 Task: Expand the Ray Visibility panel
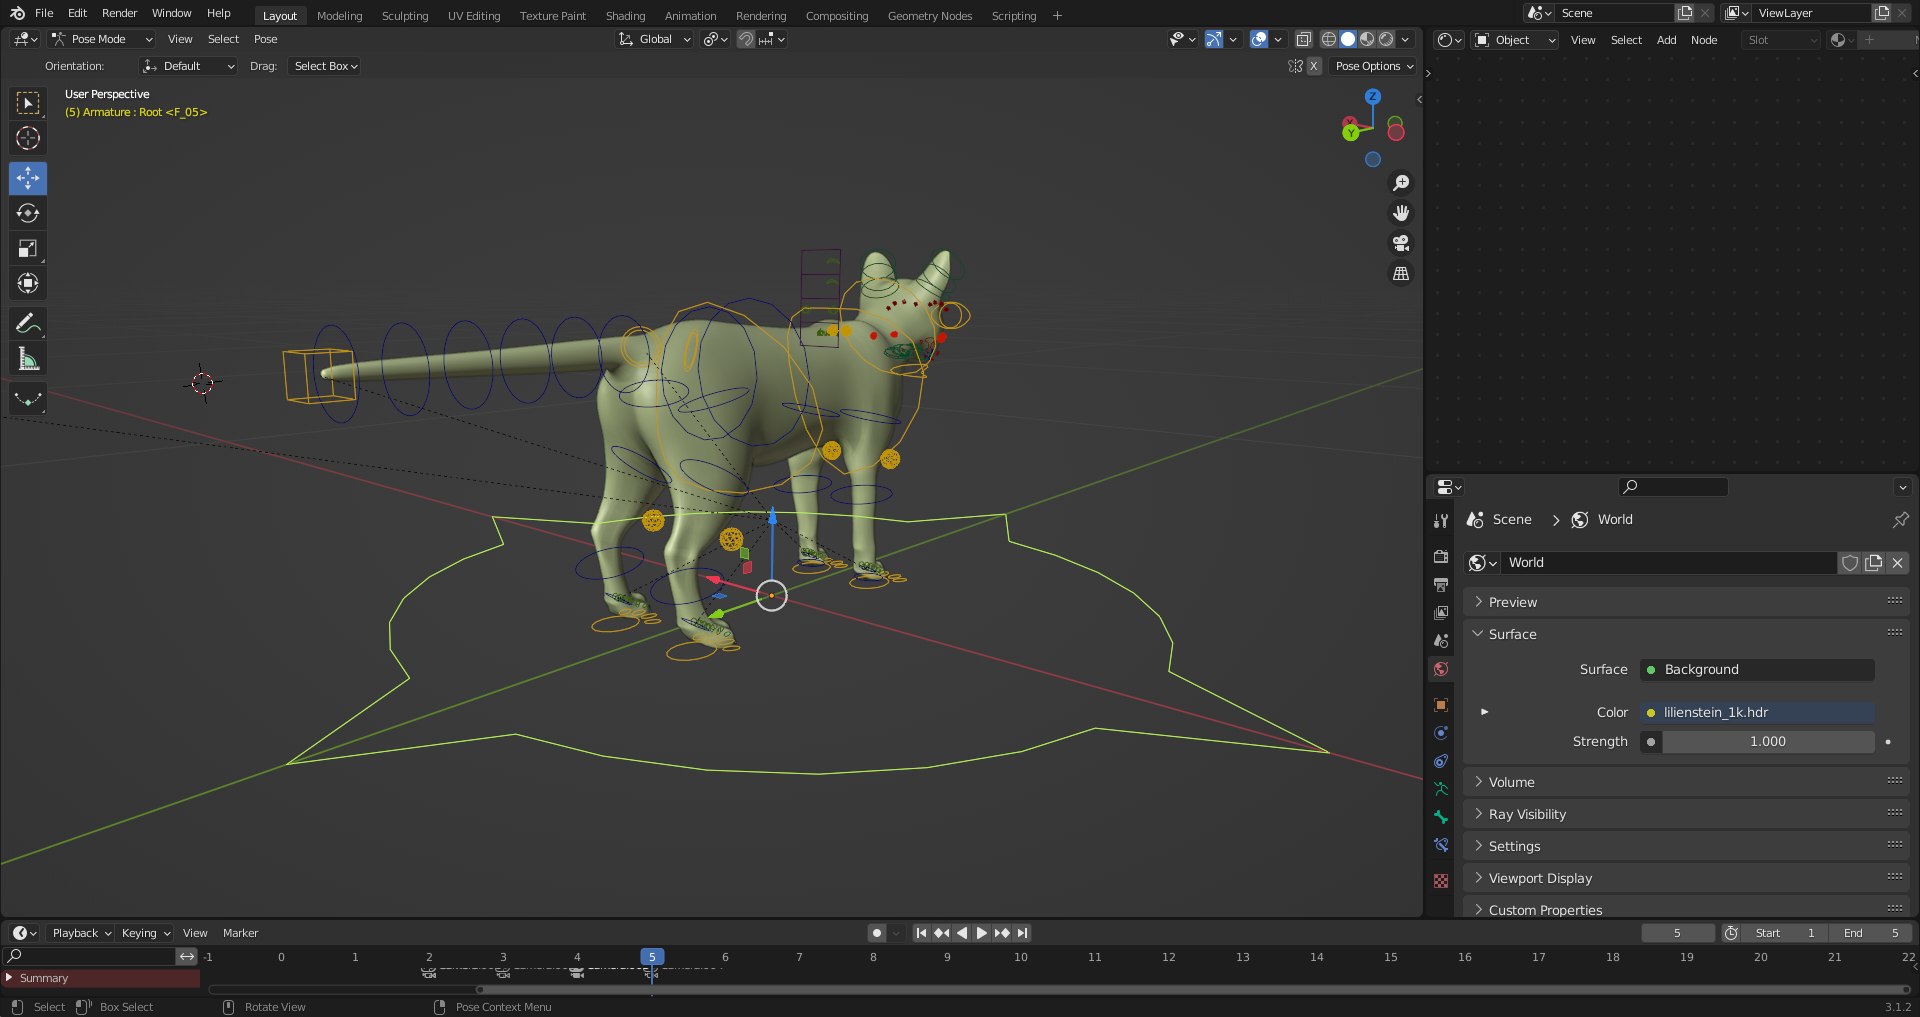click(x=1686, y=814)
